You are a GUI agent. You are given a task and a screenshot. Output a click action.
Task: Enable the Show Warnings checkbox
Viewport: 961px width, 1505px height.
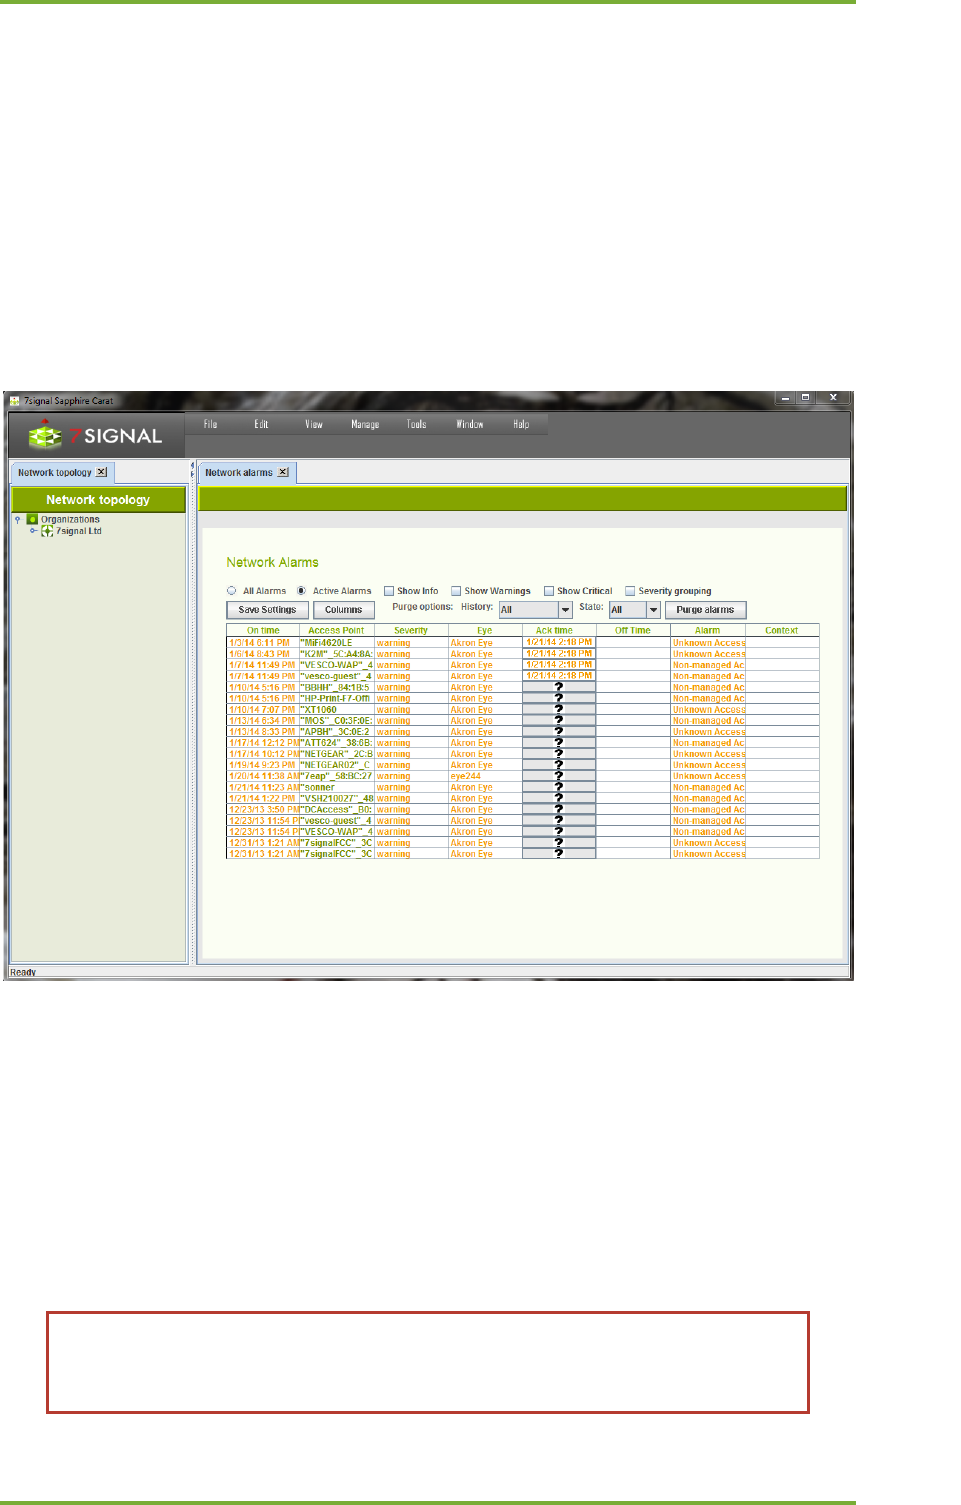pos(456,591)
